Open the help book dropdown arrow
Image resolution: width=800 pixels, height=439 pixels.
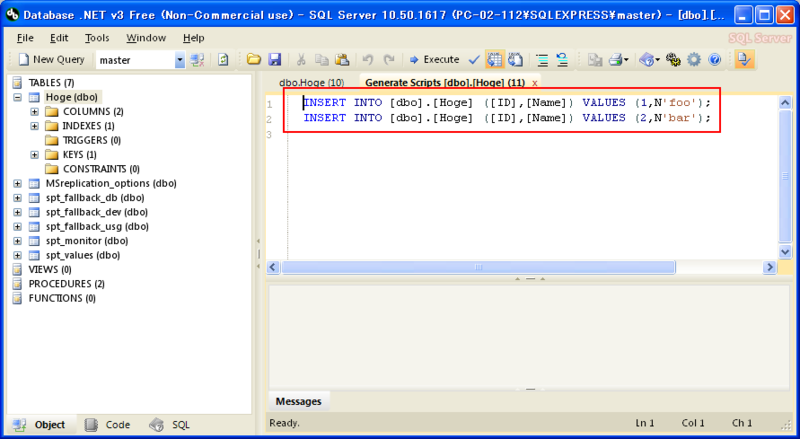[658, 60]
